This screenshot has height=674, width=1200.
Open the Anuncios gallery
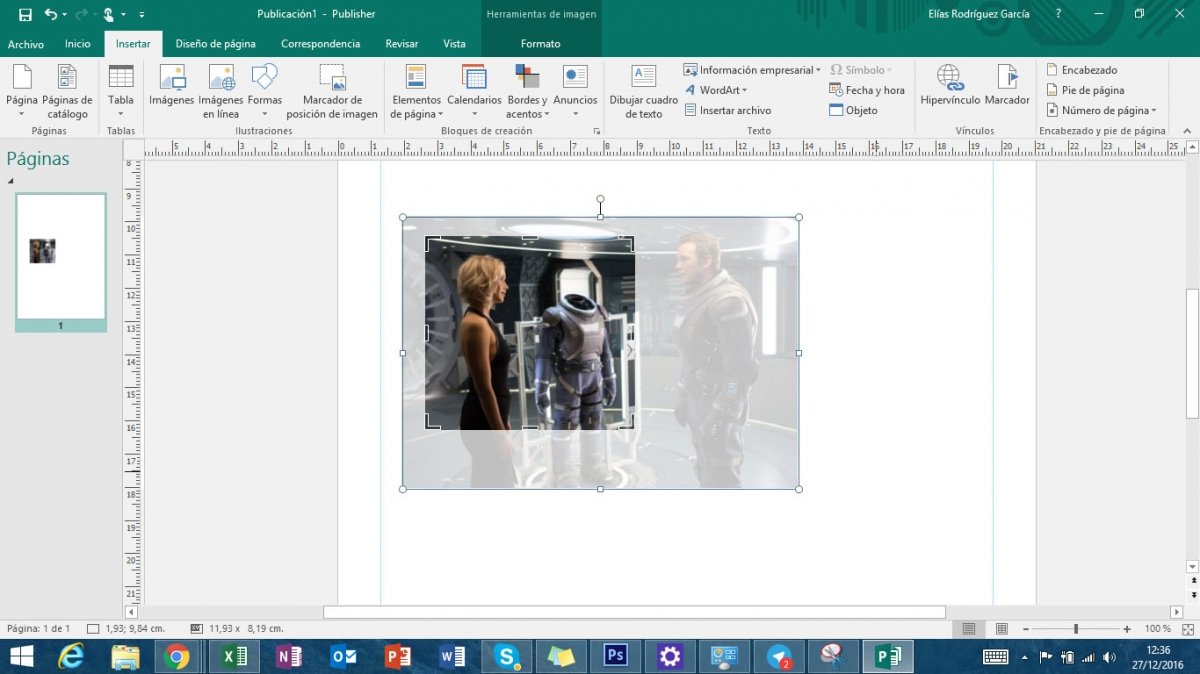(575, 90)
